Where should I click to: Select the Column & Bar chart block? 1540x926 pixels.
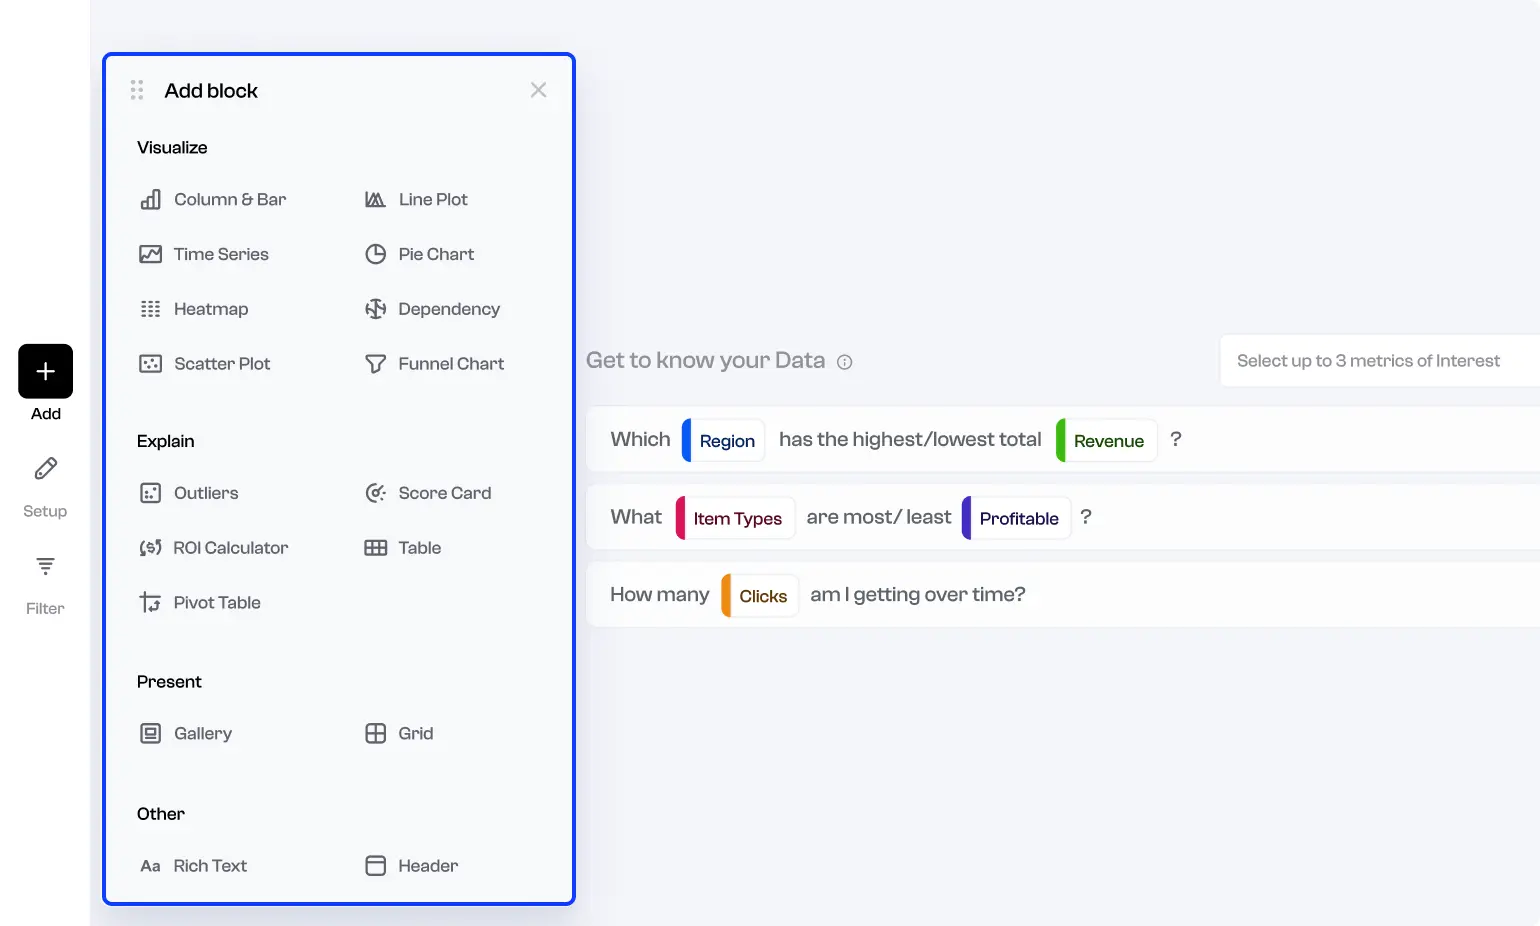coord(229,199)
